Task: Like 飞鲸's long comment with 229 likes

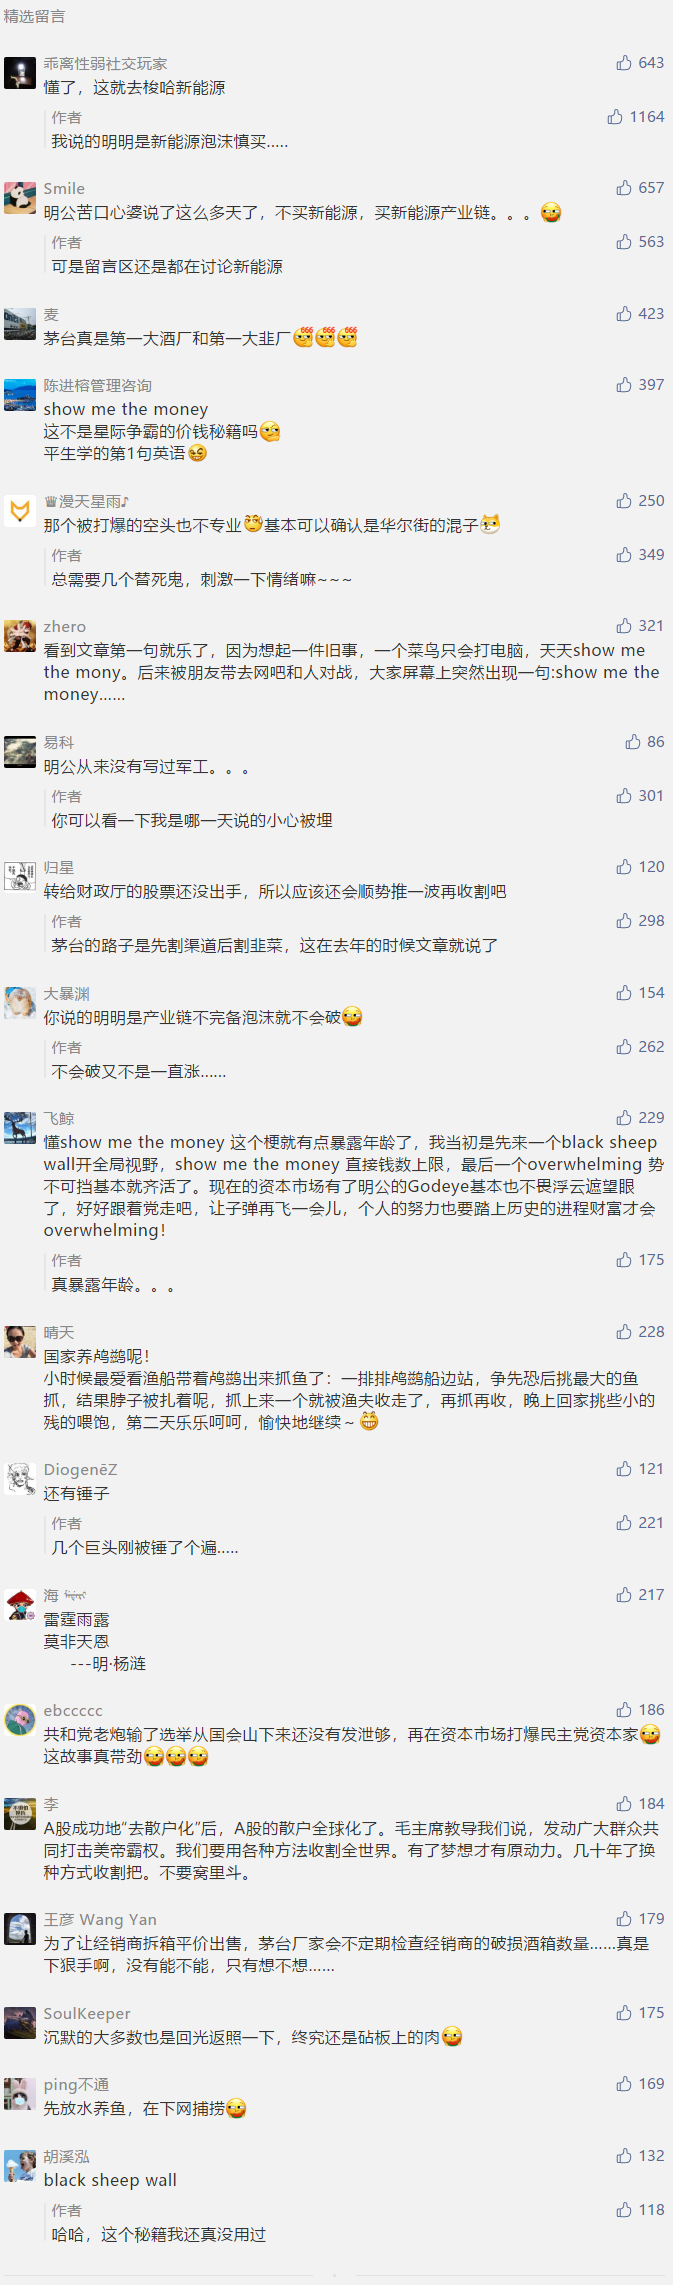Action: tap(624, 1118)
